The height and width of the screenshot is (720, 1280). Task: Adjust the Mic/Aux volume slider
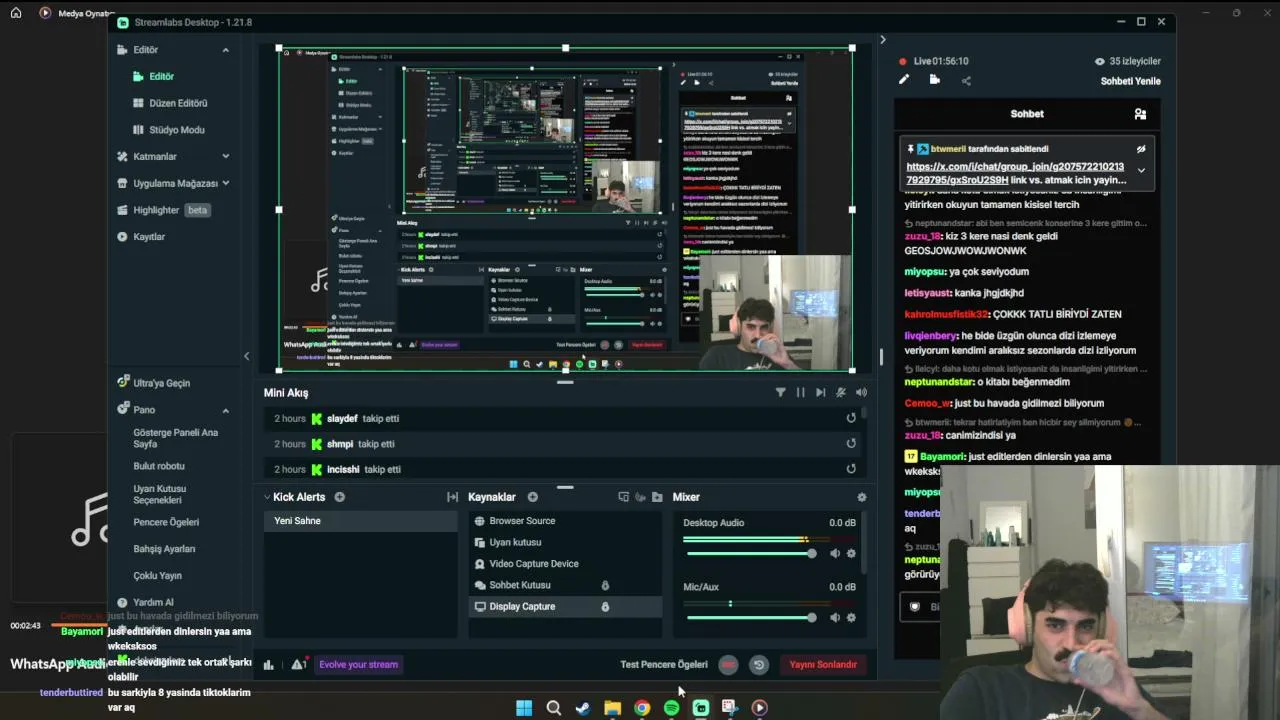tap(750, 617)
